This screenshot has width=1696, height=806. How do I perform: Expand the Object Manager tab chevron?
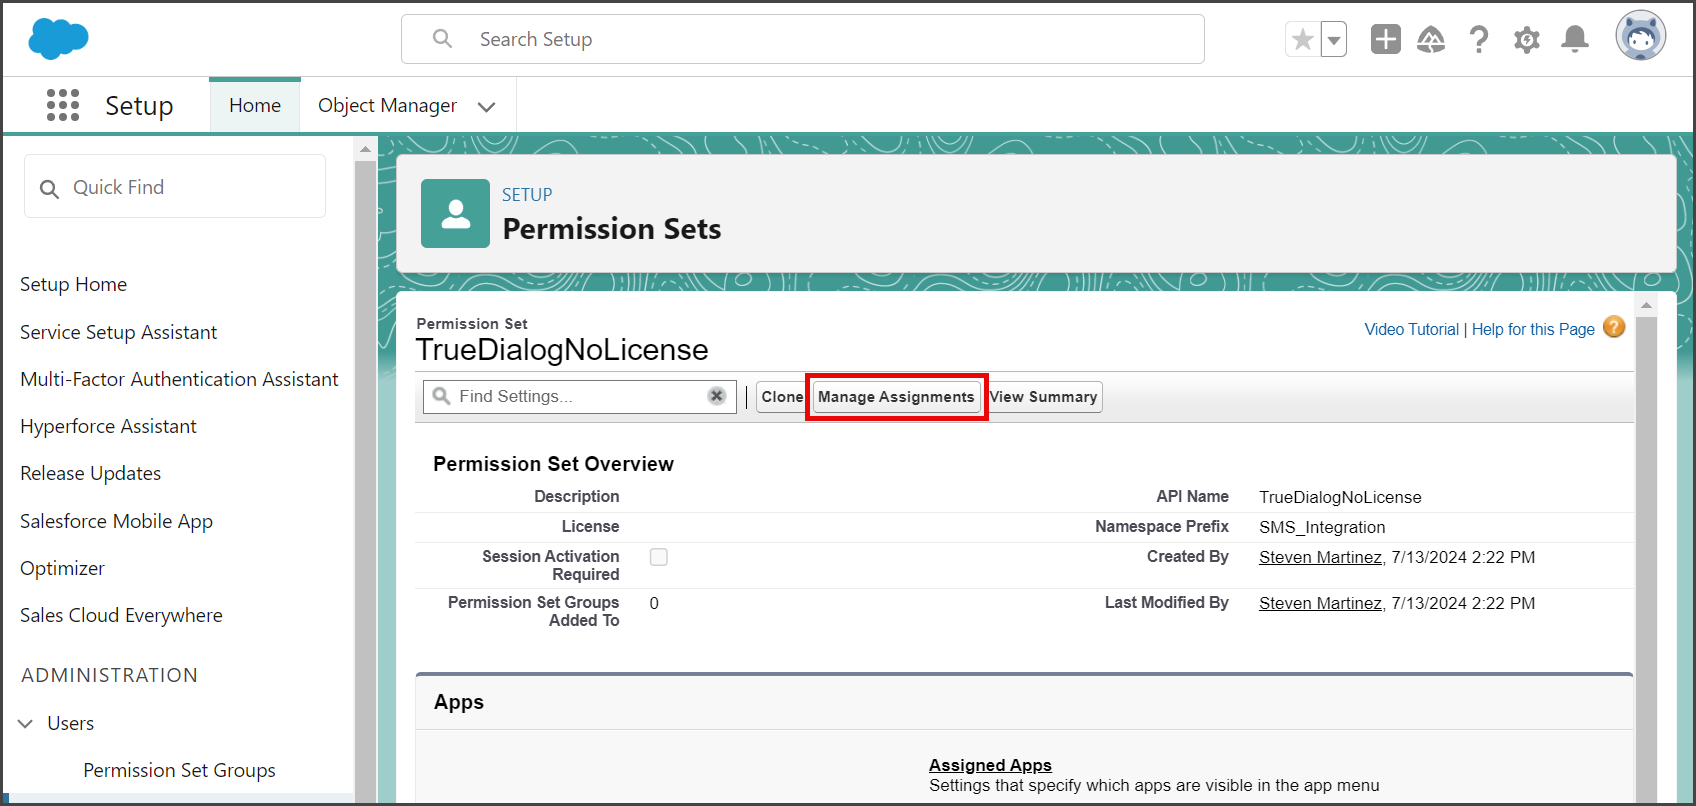[487, 107]
